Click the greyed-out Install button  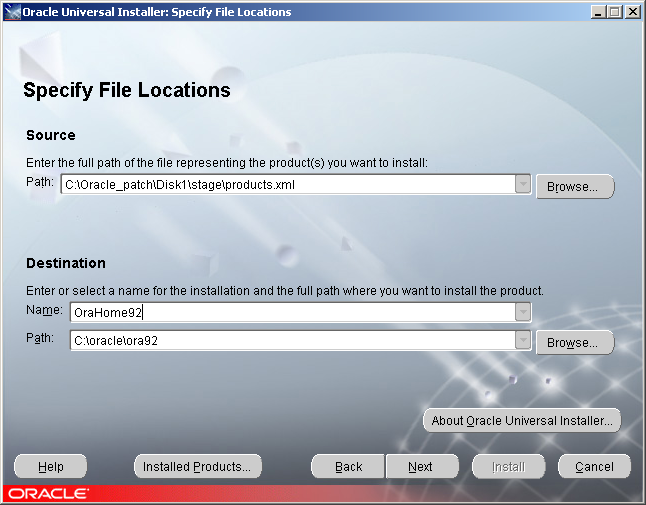point(508,467)
